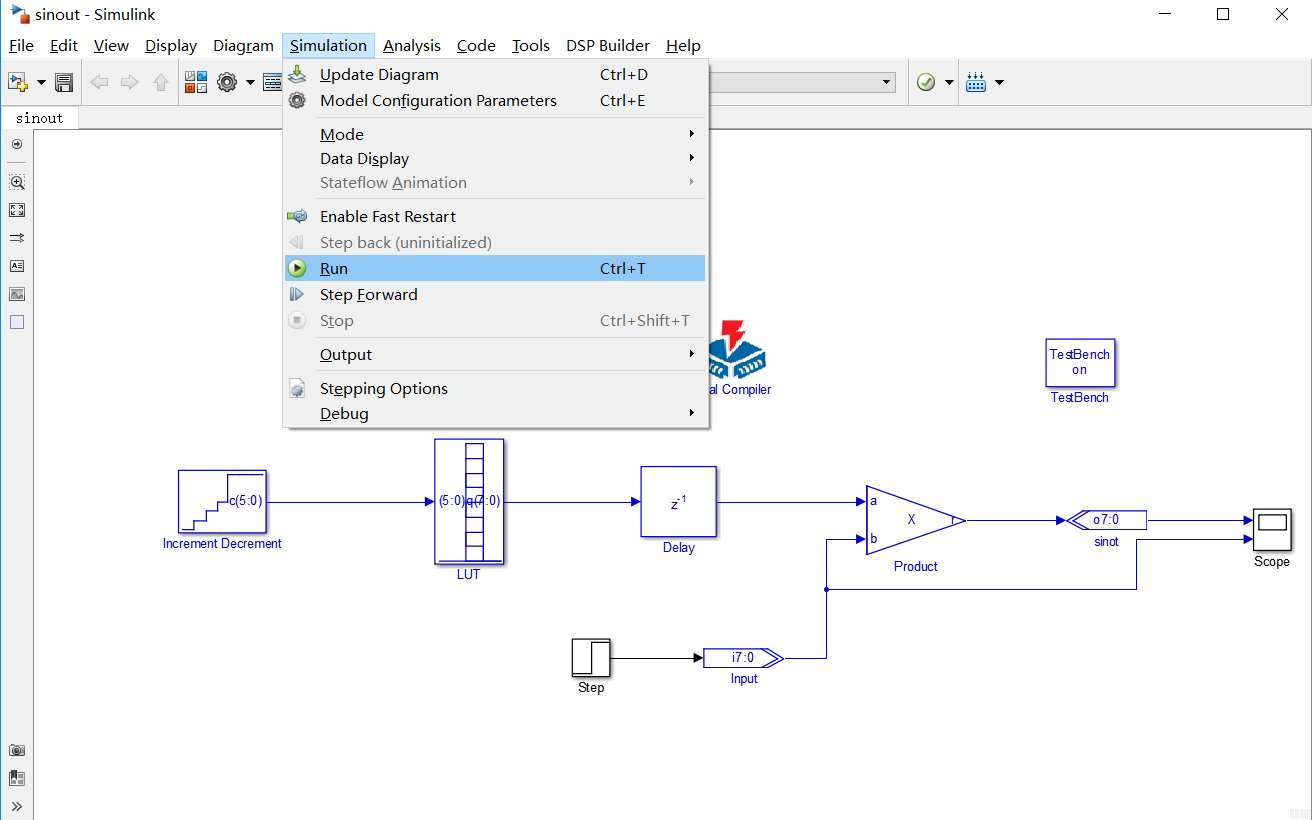Image resolution: width=1312 pixels, height=820 pixels.
Task: Save the model using the save icon
Action: [x=63, y=81]
